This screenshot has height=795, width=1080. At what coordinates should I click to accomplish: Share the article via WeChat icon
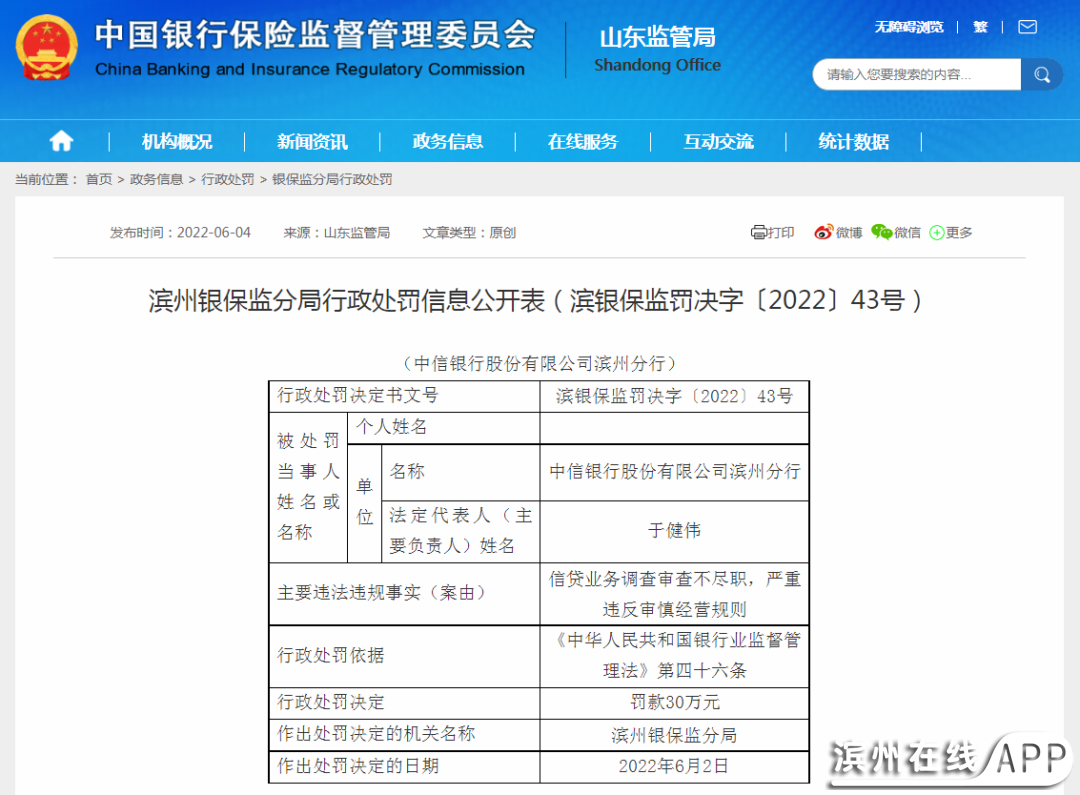[881, 232]
